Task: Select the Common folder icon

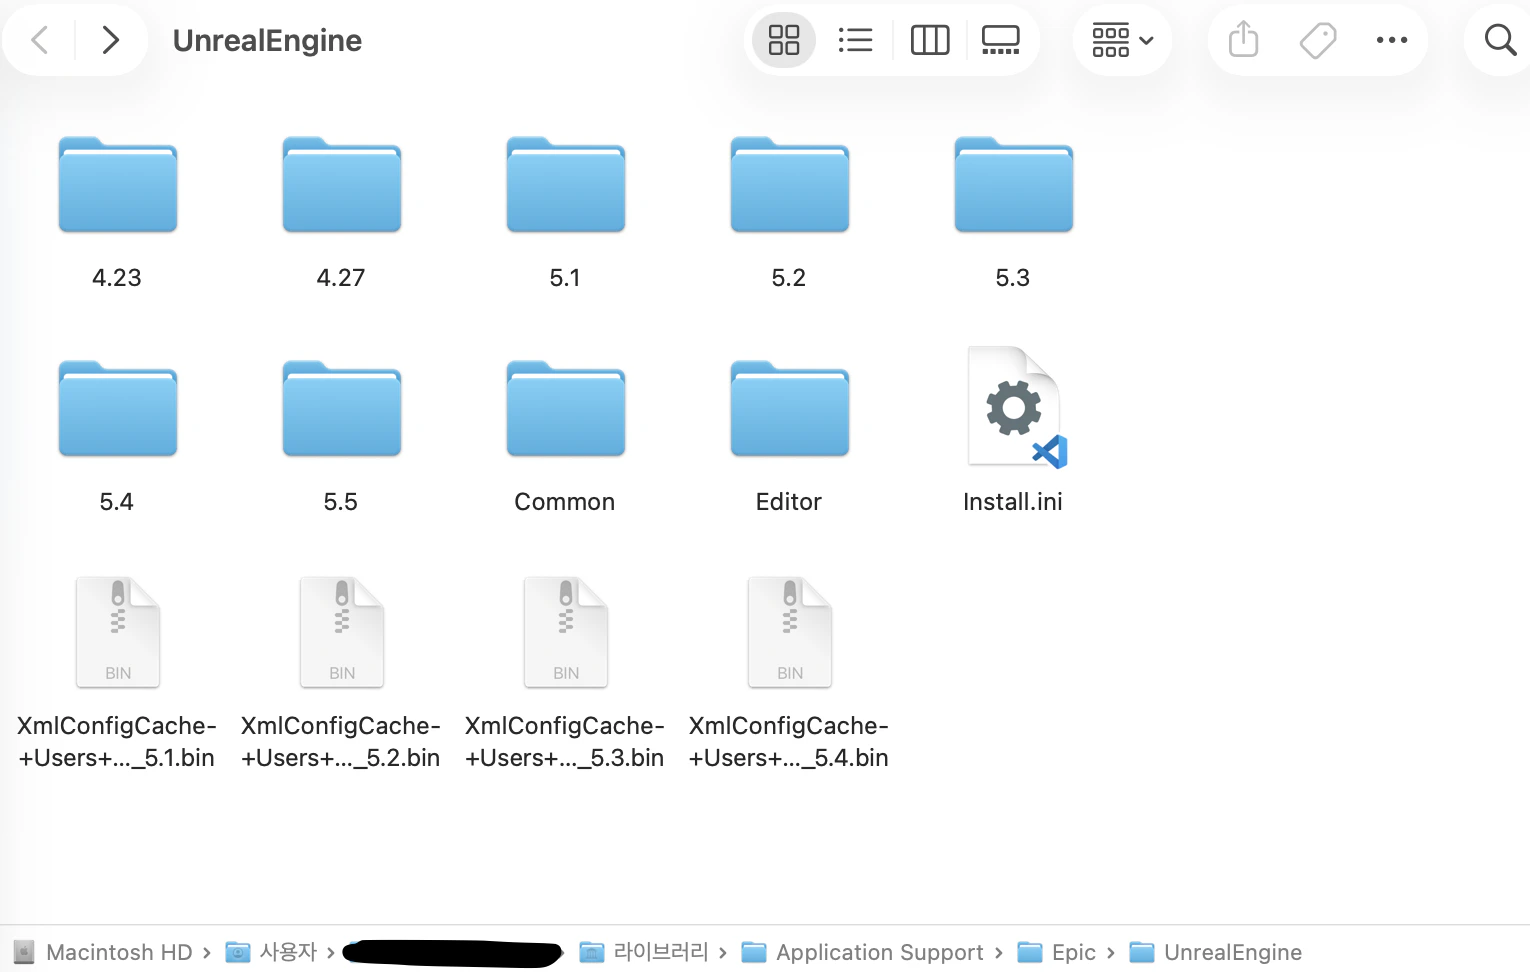Action: 566,409
